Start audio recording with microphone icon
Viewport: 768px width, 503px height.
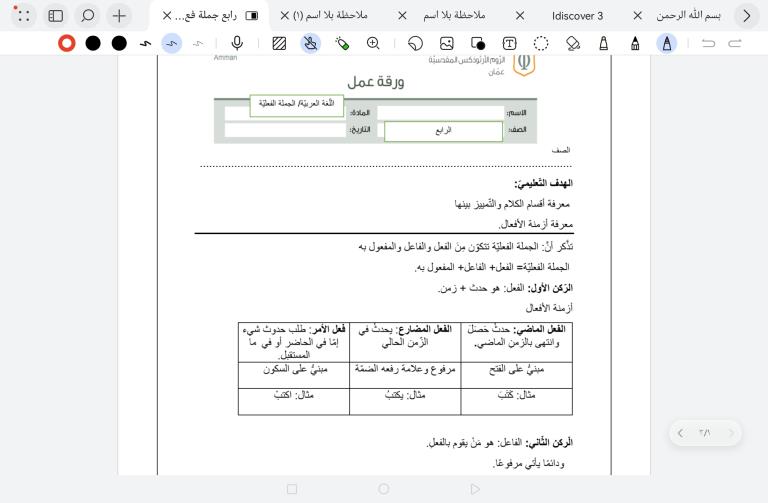238,43
